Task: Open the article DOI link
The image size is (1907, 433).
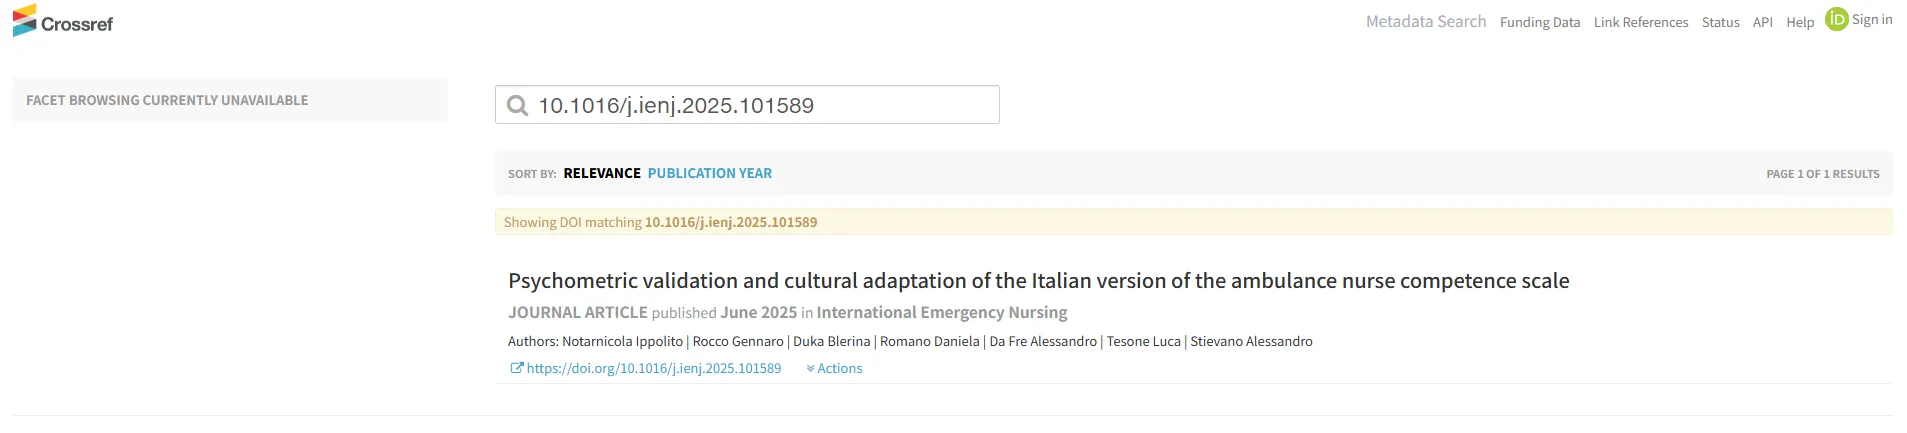Action: coord(654,368)
